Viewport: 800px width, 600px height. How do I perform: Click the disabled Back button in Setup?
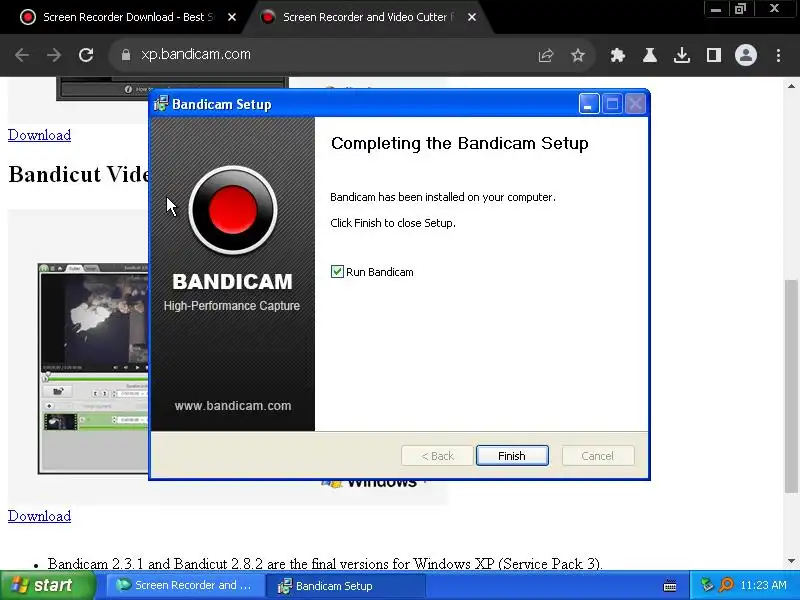(x=437, y=456)
